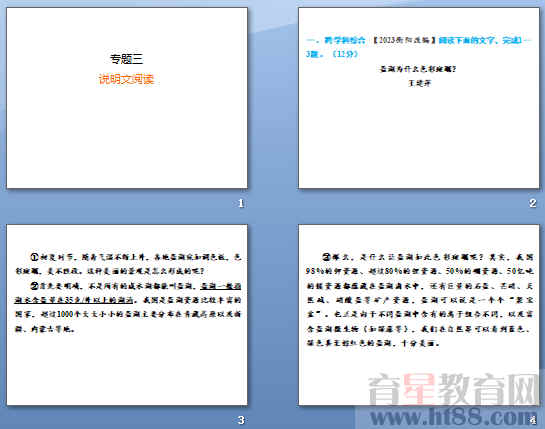Screen dimensions: 545x429
Task: Click the blue (12分) score text
Action: (345, 54)
